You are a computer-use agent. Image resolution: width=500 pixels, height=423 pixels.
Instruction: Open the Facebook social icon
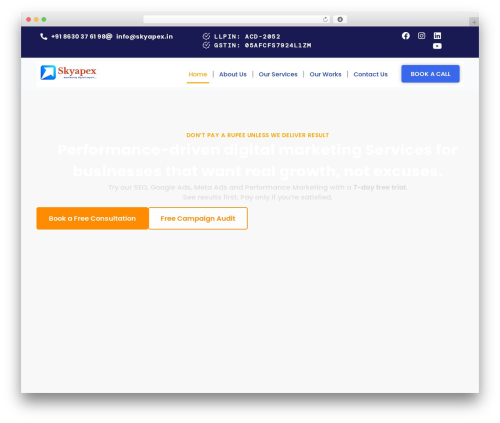pyautogui.click(x=406, y=36)
